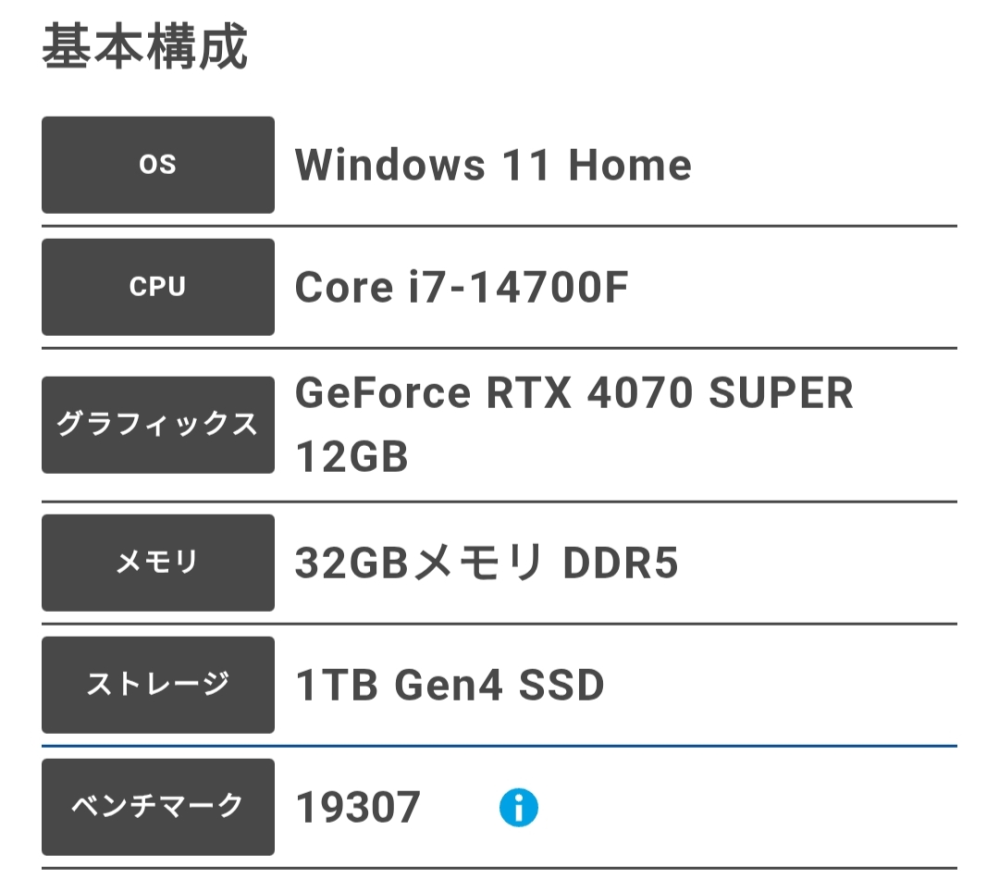Expand the 1TB Gen4 SSD row
Viewport: 999px width, 892px height.
click(x=447, y=685)
